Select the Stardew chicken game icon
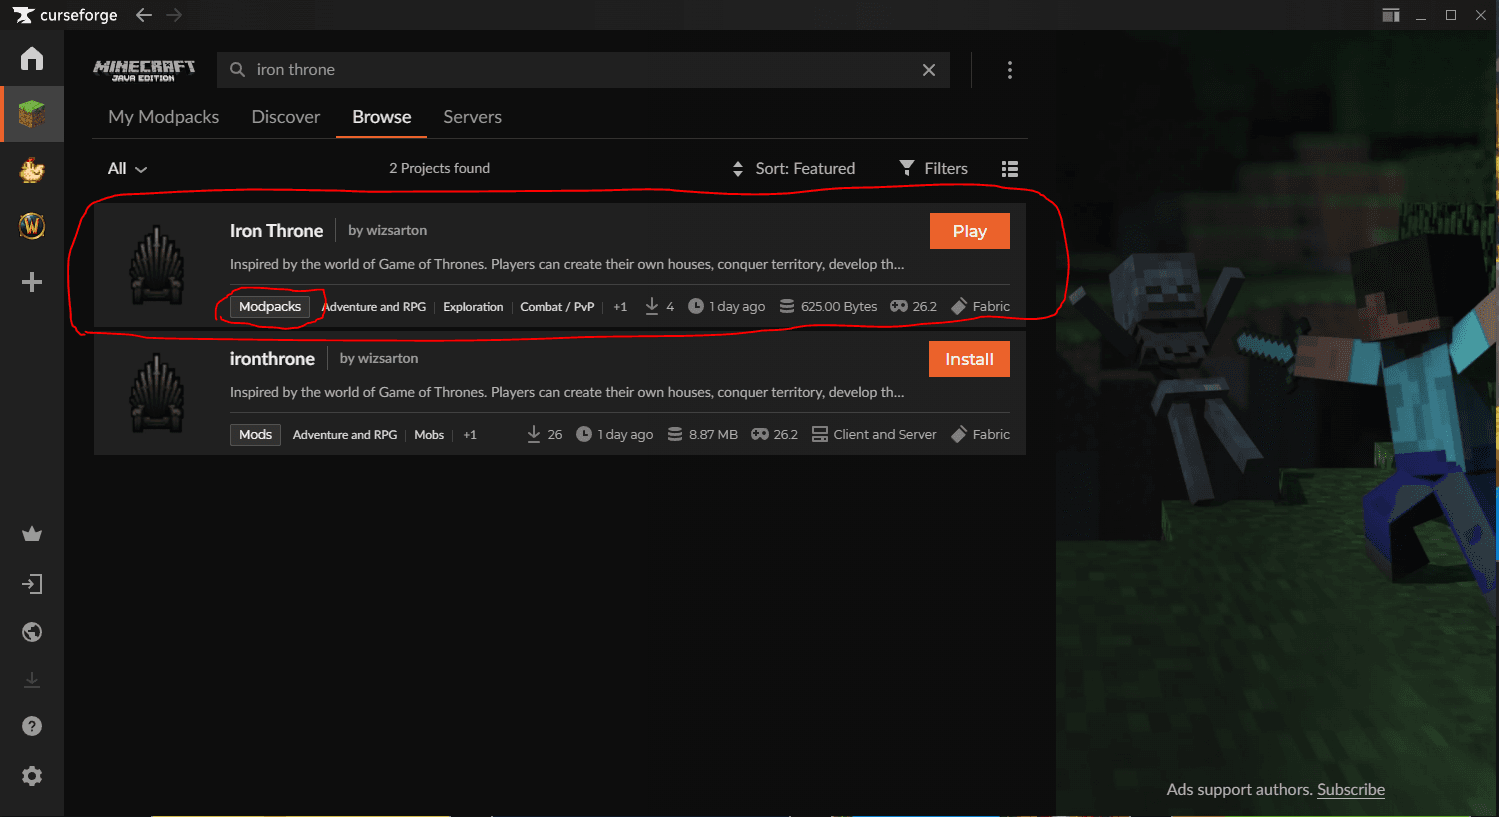This screenshot has width=1499, height=817. click(x=32, y=170)
